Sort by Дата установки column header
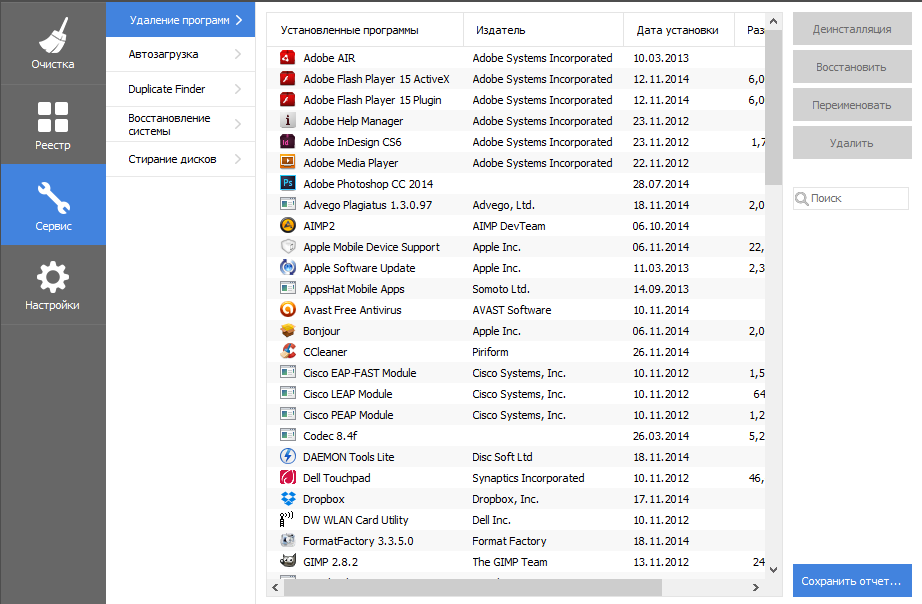 click(x=677, y=30)
